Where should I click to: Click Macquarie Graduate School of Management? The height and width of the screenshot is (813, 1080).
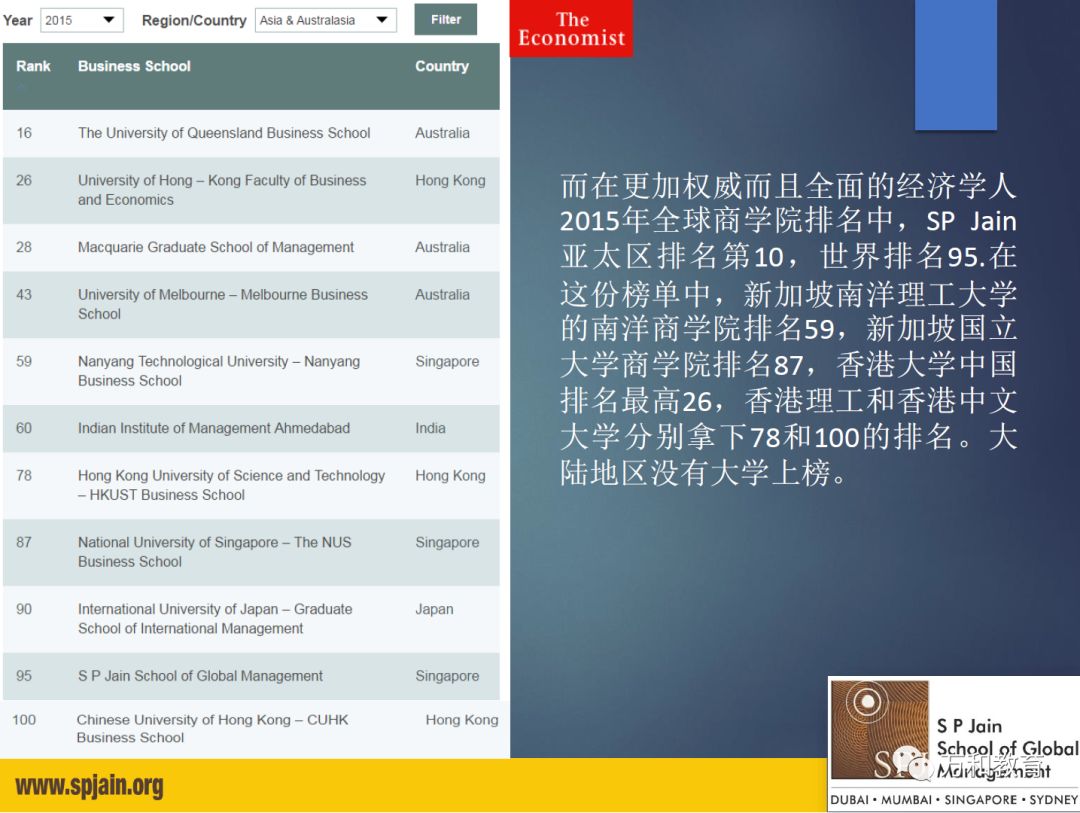(216, 247)
